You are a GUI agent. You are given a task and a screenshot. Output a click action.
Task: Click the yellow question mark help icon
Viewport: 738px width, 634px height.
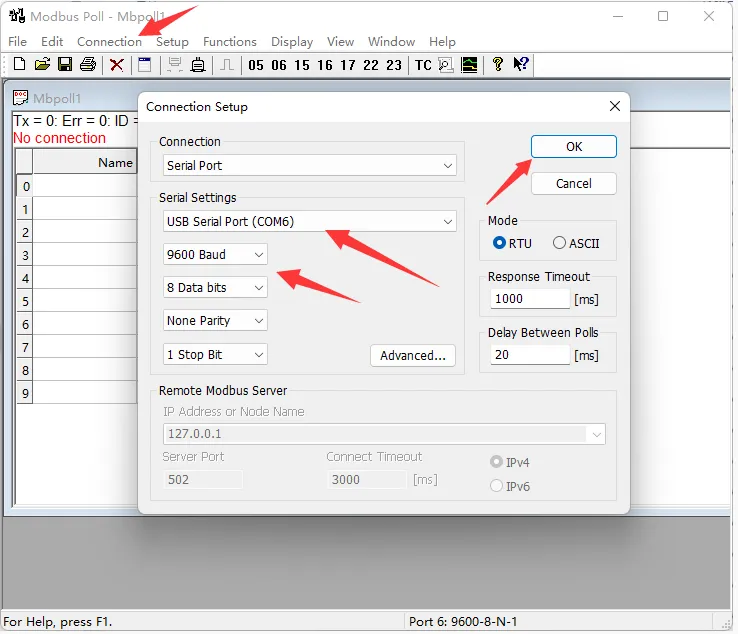(498, 65)
